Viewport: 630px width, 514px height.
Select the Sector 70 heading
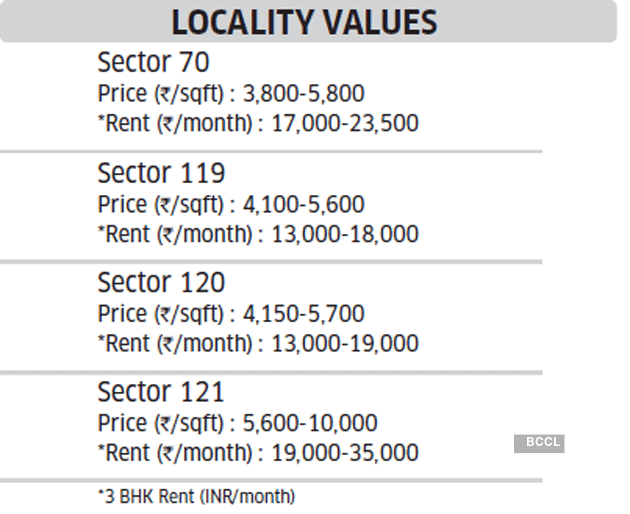click(153, 63)
